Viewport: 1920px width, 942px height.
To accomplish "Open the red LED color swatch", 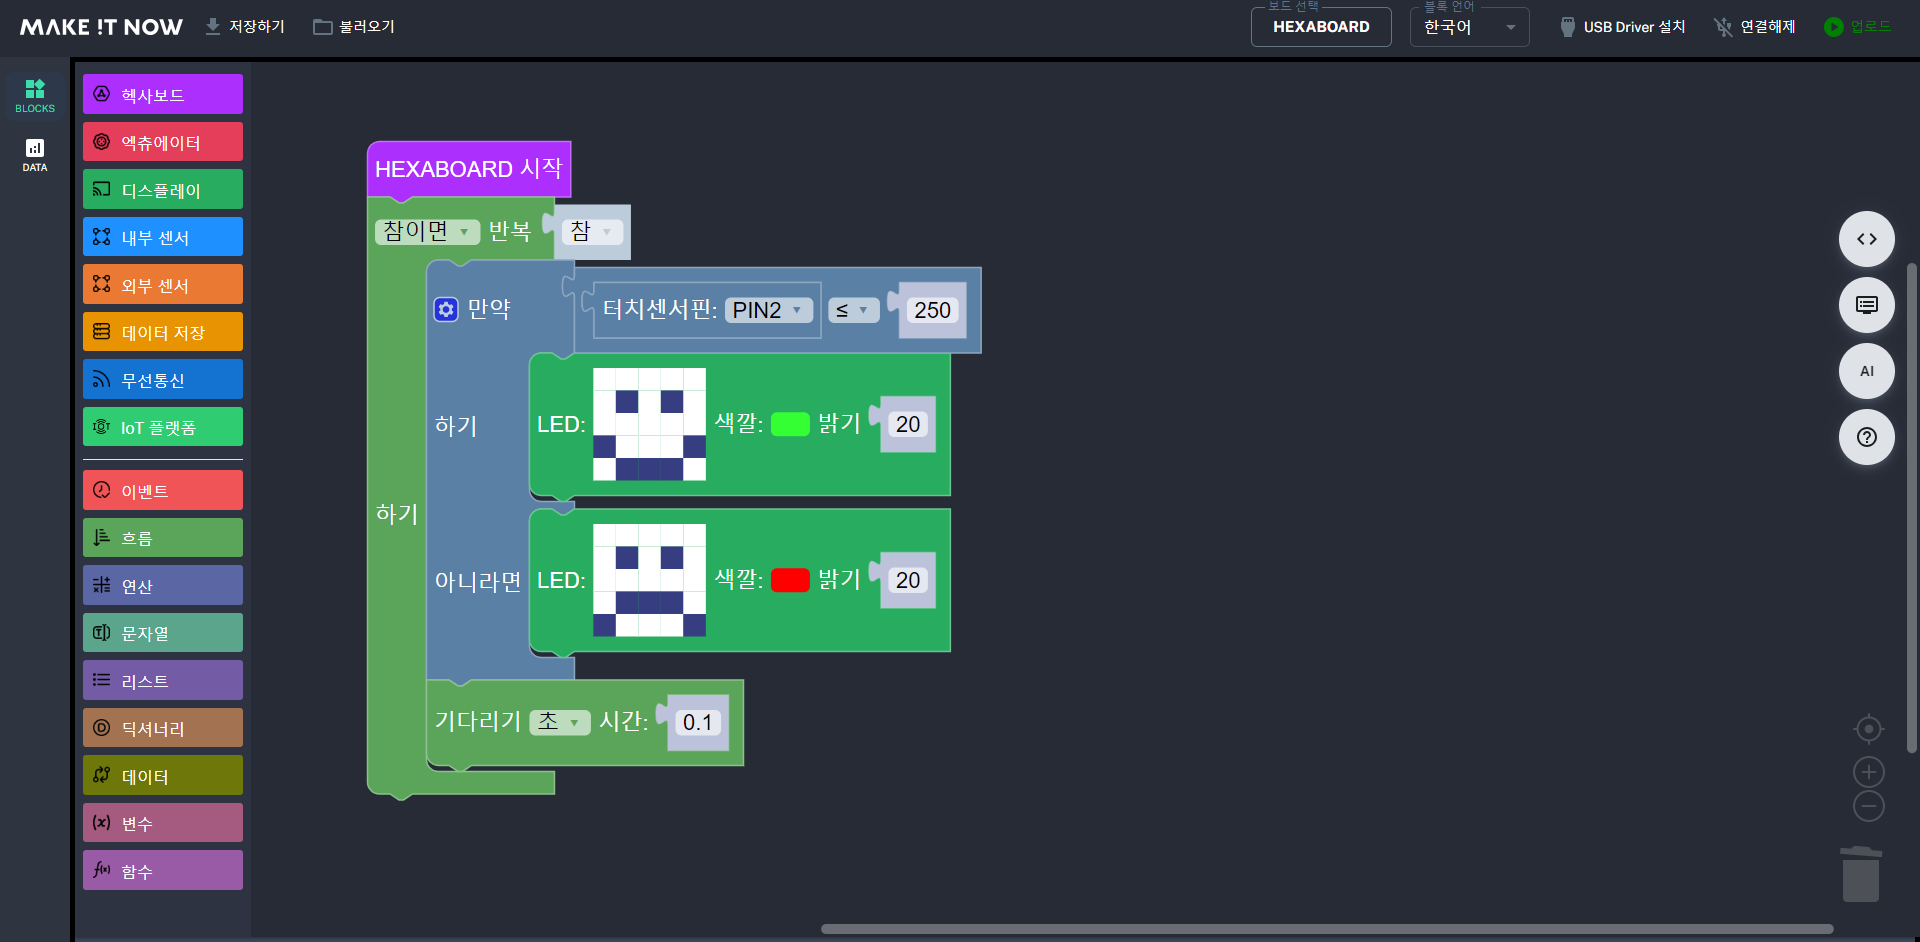I will coord(790,580).
